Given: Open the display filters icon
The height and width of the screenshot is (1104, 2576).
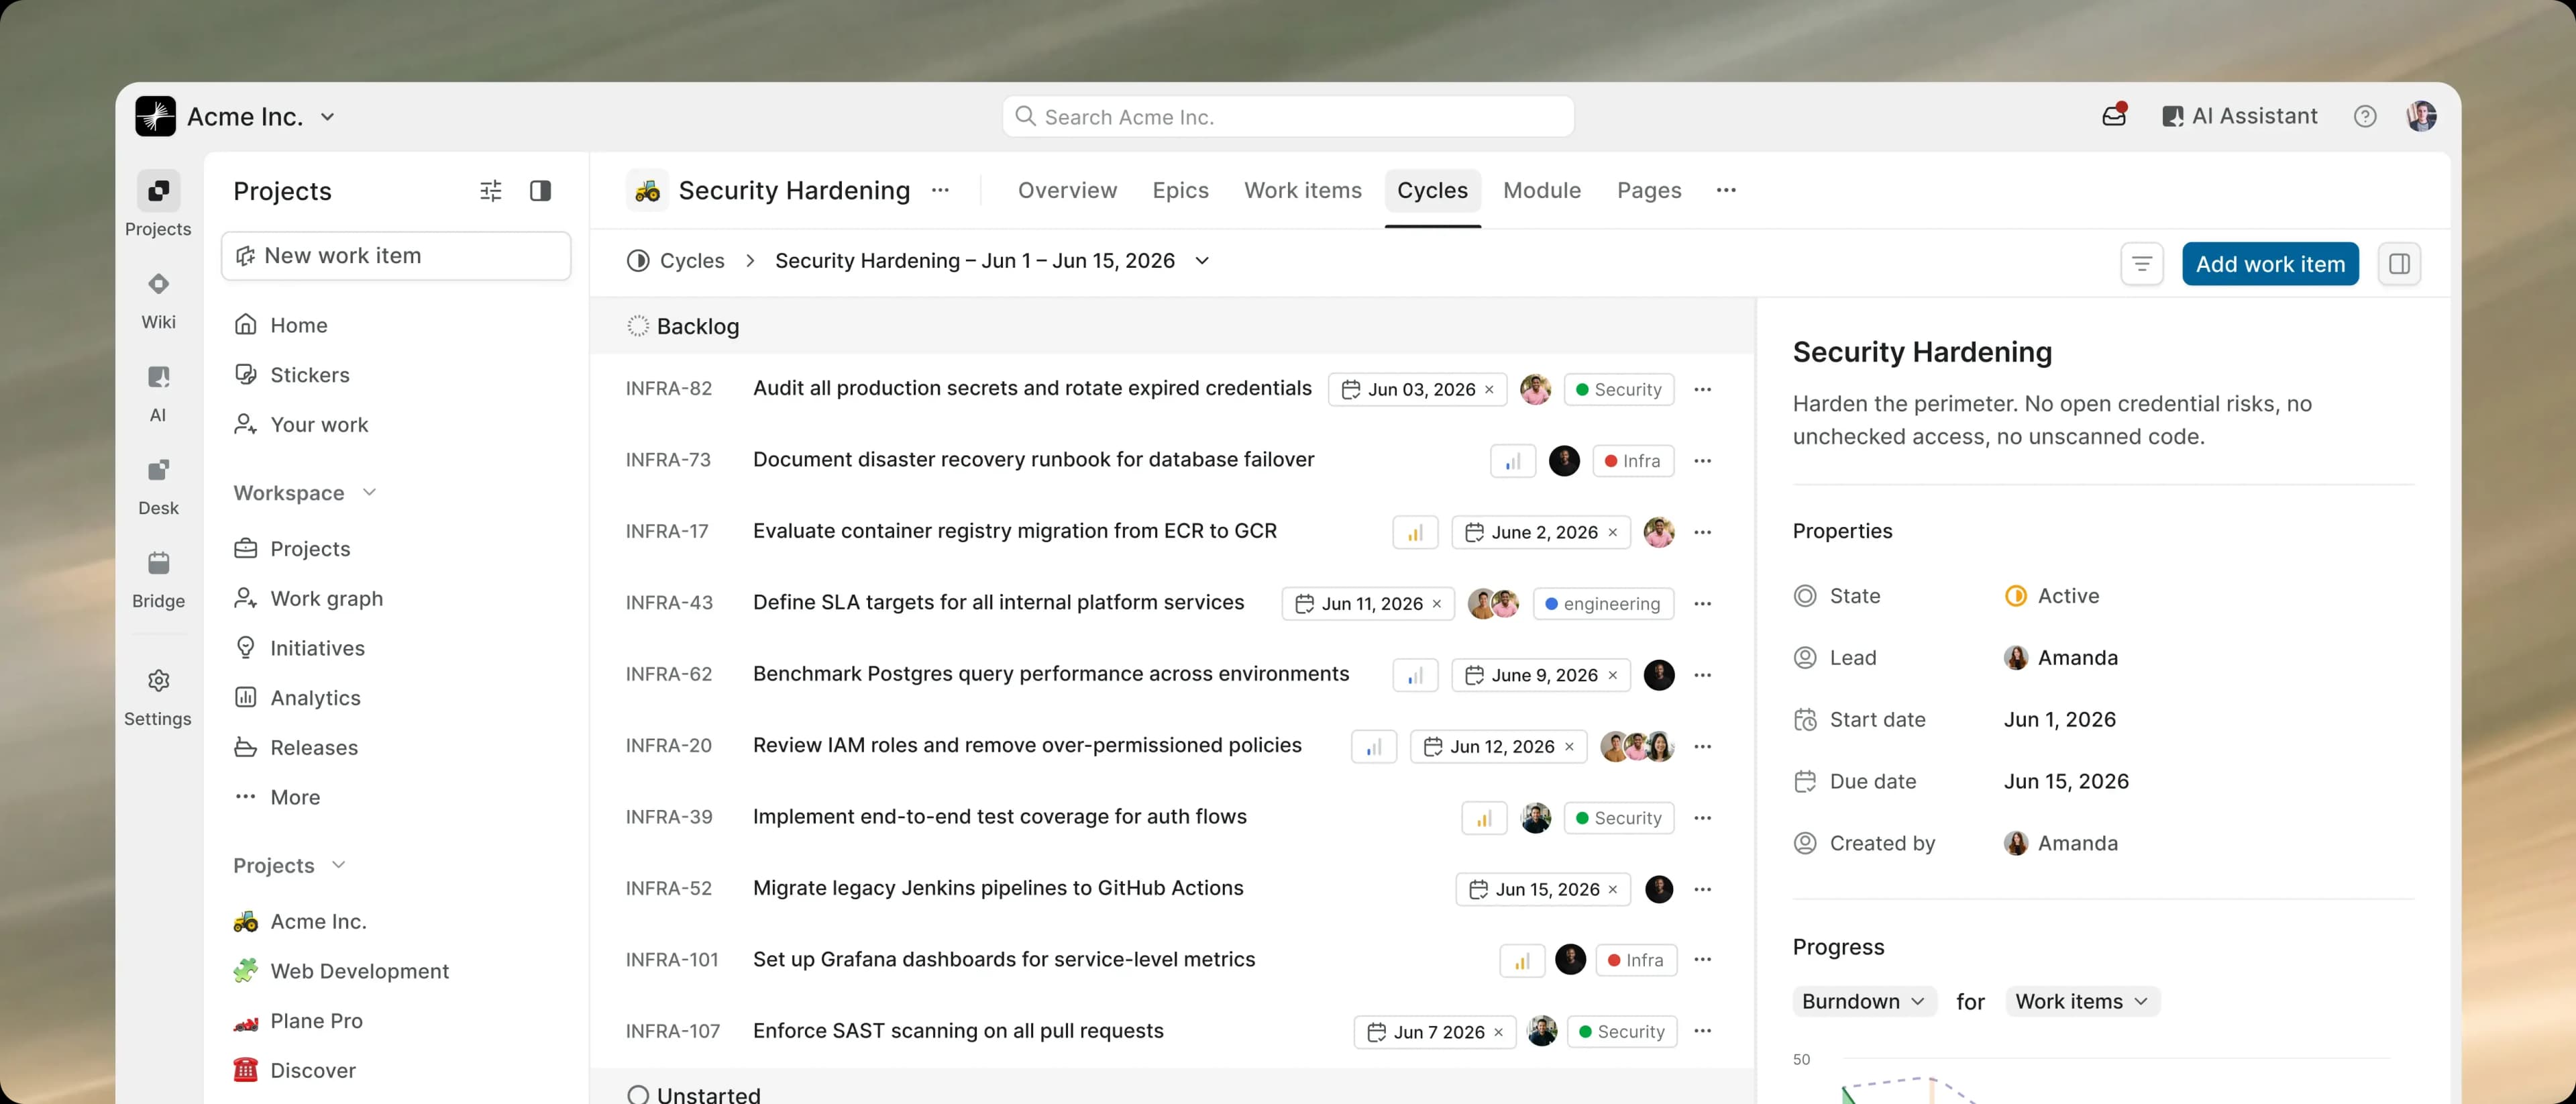Looking at the screenshot, I should click(2142, 264).
